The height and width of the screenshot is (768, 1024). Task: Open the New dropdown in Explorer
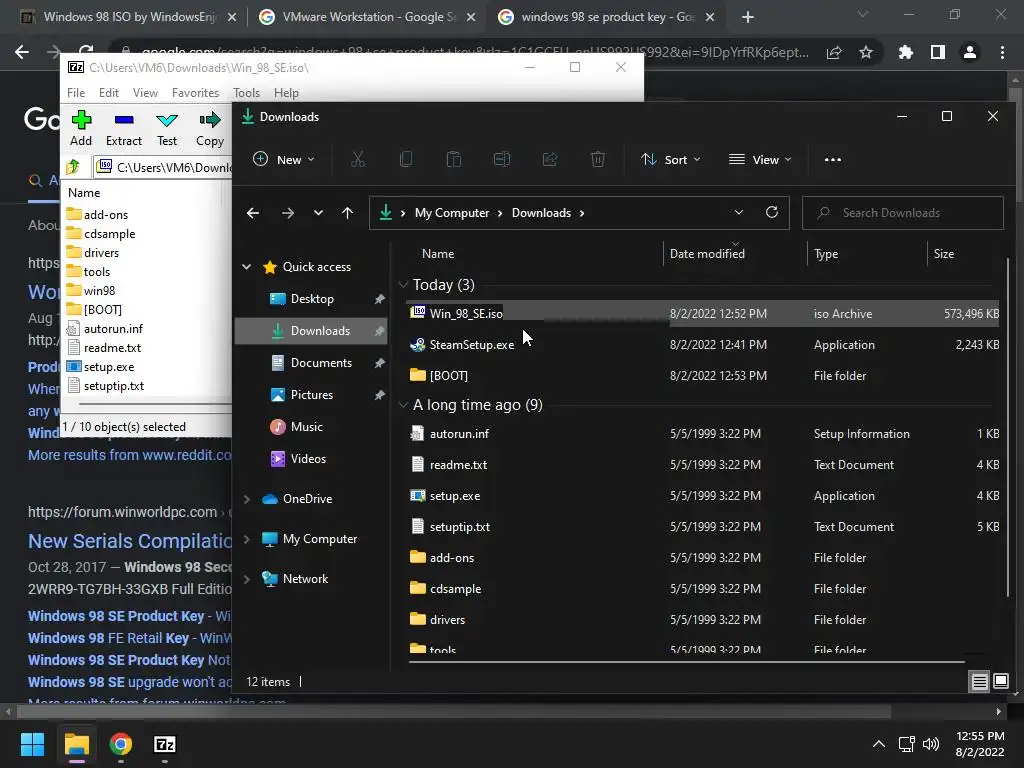click(285, 159)
